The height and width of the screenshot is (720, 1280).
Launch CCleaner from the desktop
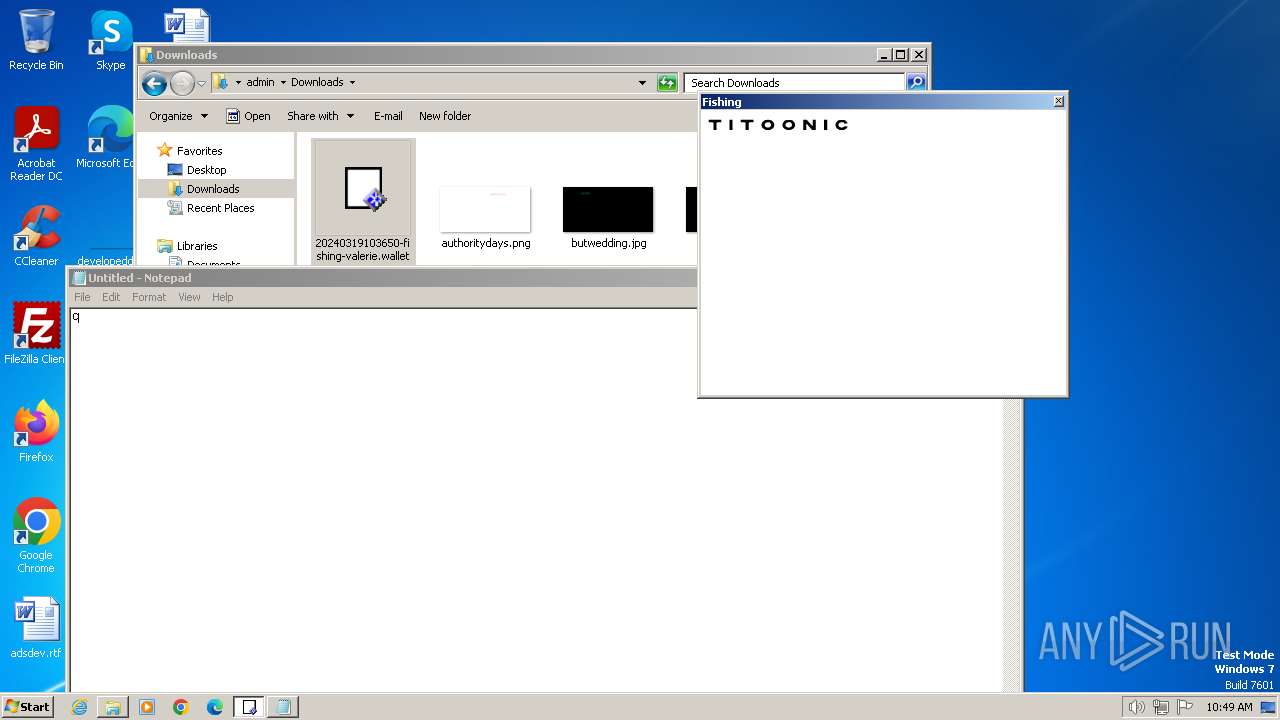point(36,236)
